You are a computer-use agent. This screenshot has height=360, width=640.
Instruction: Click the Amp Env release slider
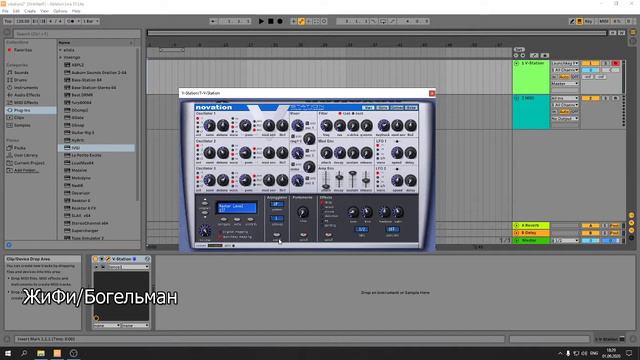pos(366,180)
